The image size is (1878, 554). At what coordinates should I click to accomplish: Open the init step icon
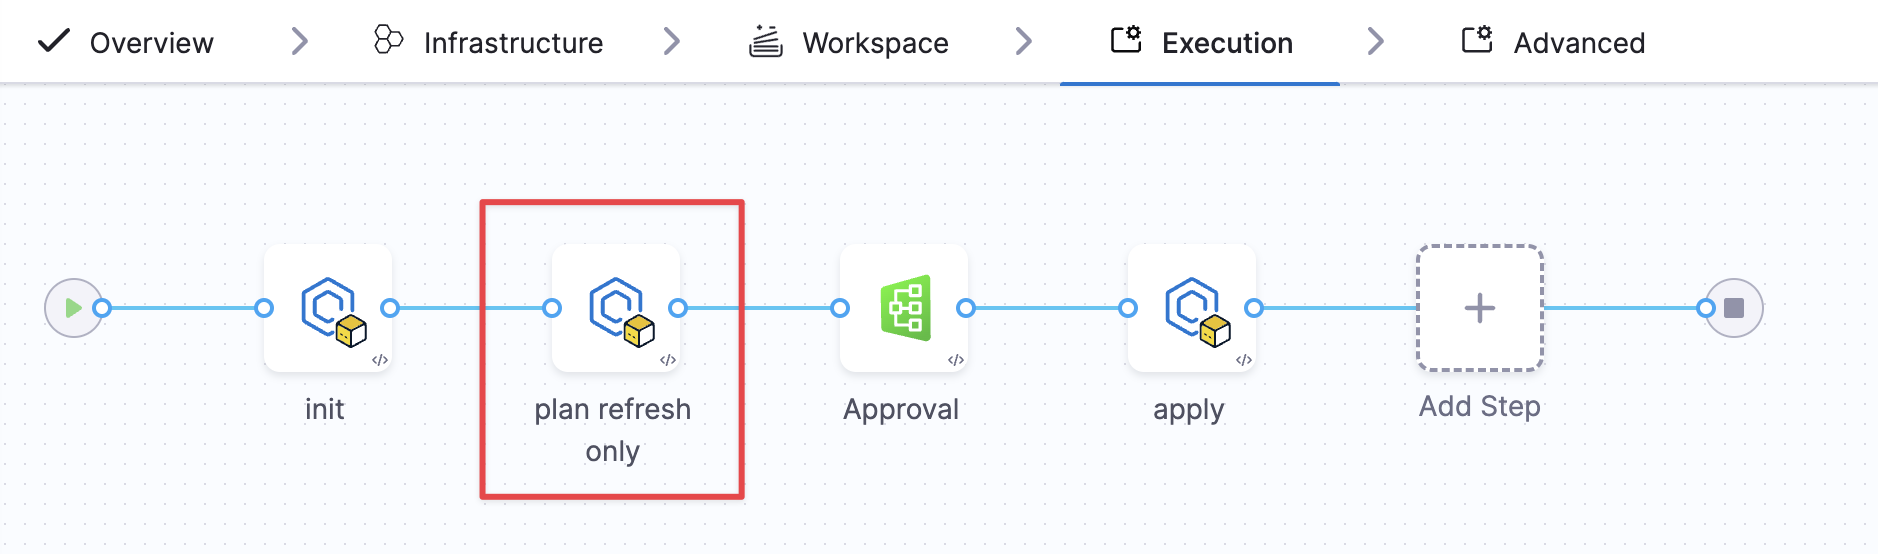tap(328, 308)
